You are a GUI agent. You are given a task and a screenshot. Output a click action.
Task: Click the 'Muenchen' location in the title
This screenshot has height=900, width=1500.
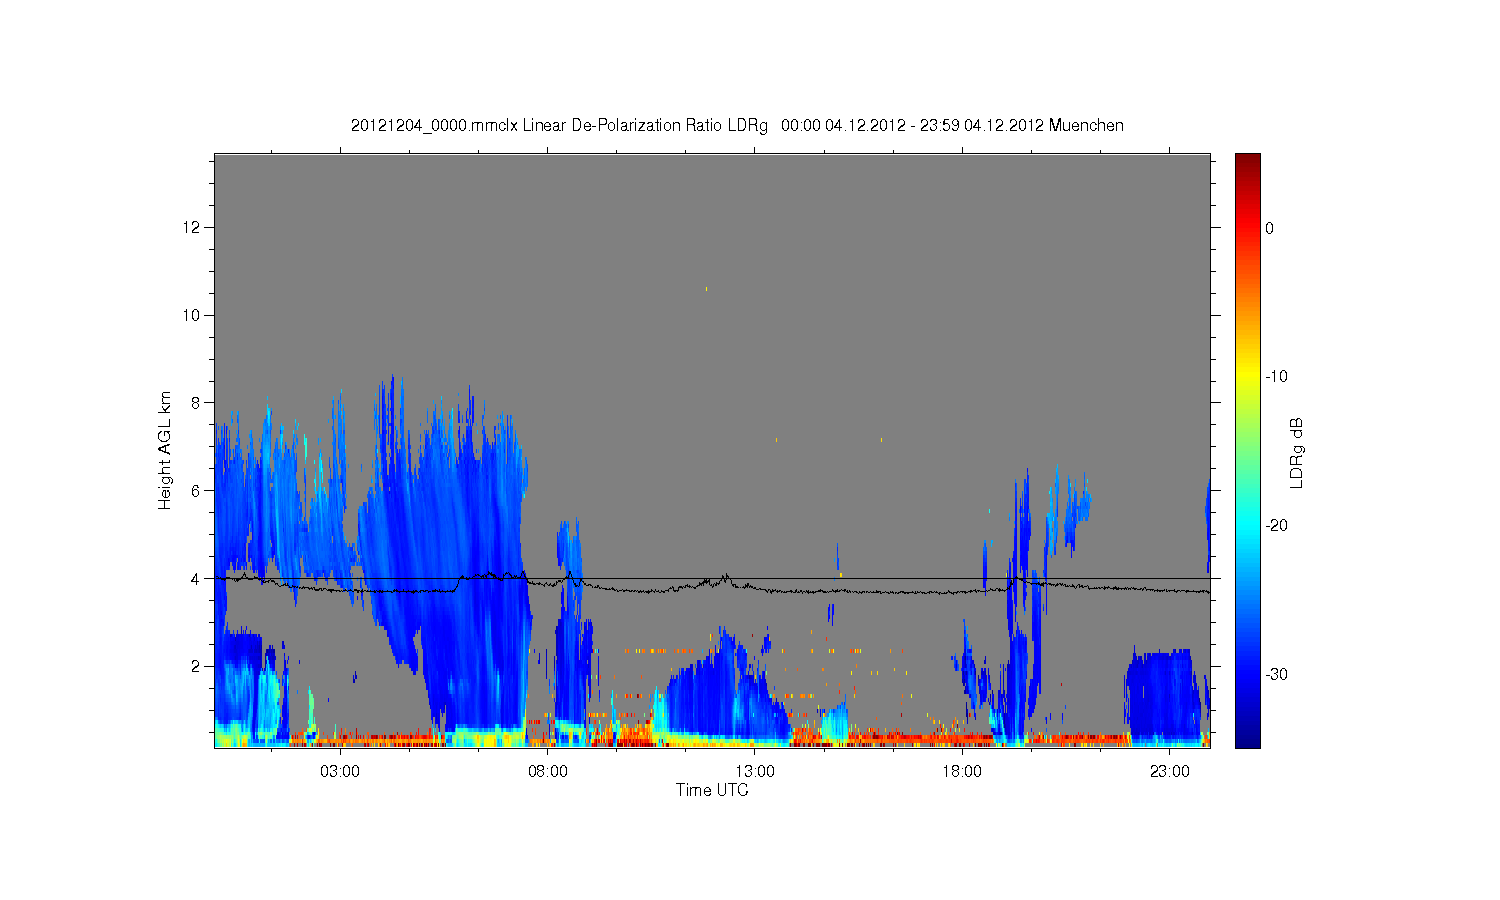pyautogui.click(x=1086, y=125)
